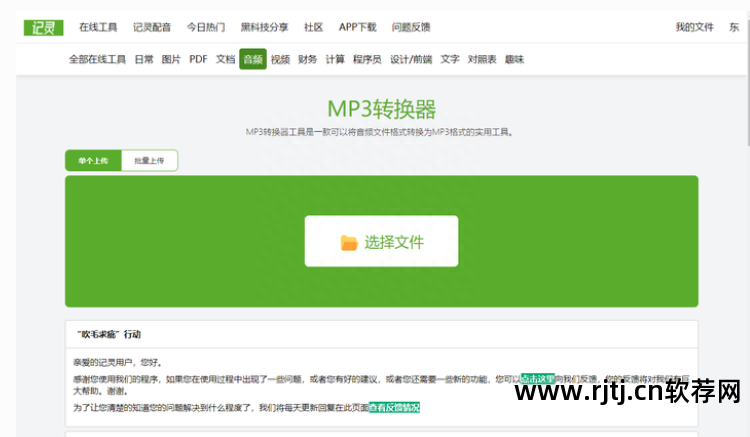Click the 记灵 logo icon
The image size is (750, 437).
(x=43, y=27)
